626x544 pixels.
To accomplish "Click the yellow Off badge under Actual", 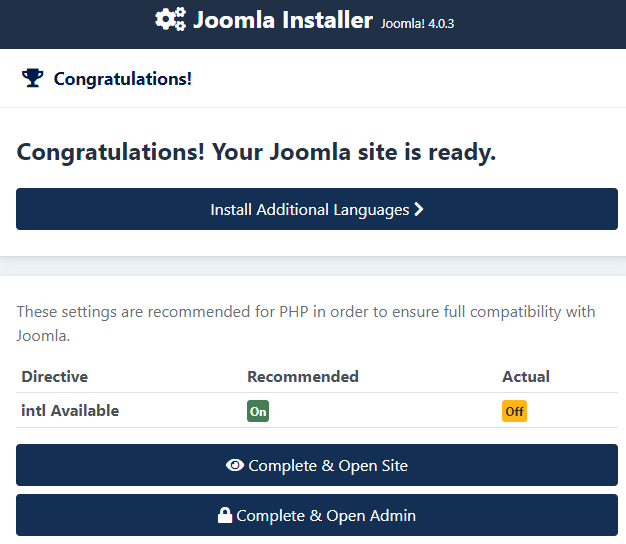I will (x=514, y=411).
